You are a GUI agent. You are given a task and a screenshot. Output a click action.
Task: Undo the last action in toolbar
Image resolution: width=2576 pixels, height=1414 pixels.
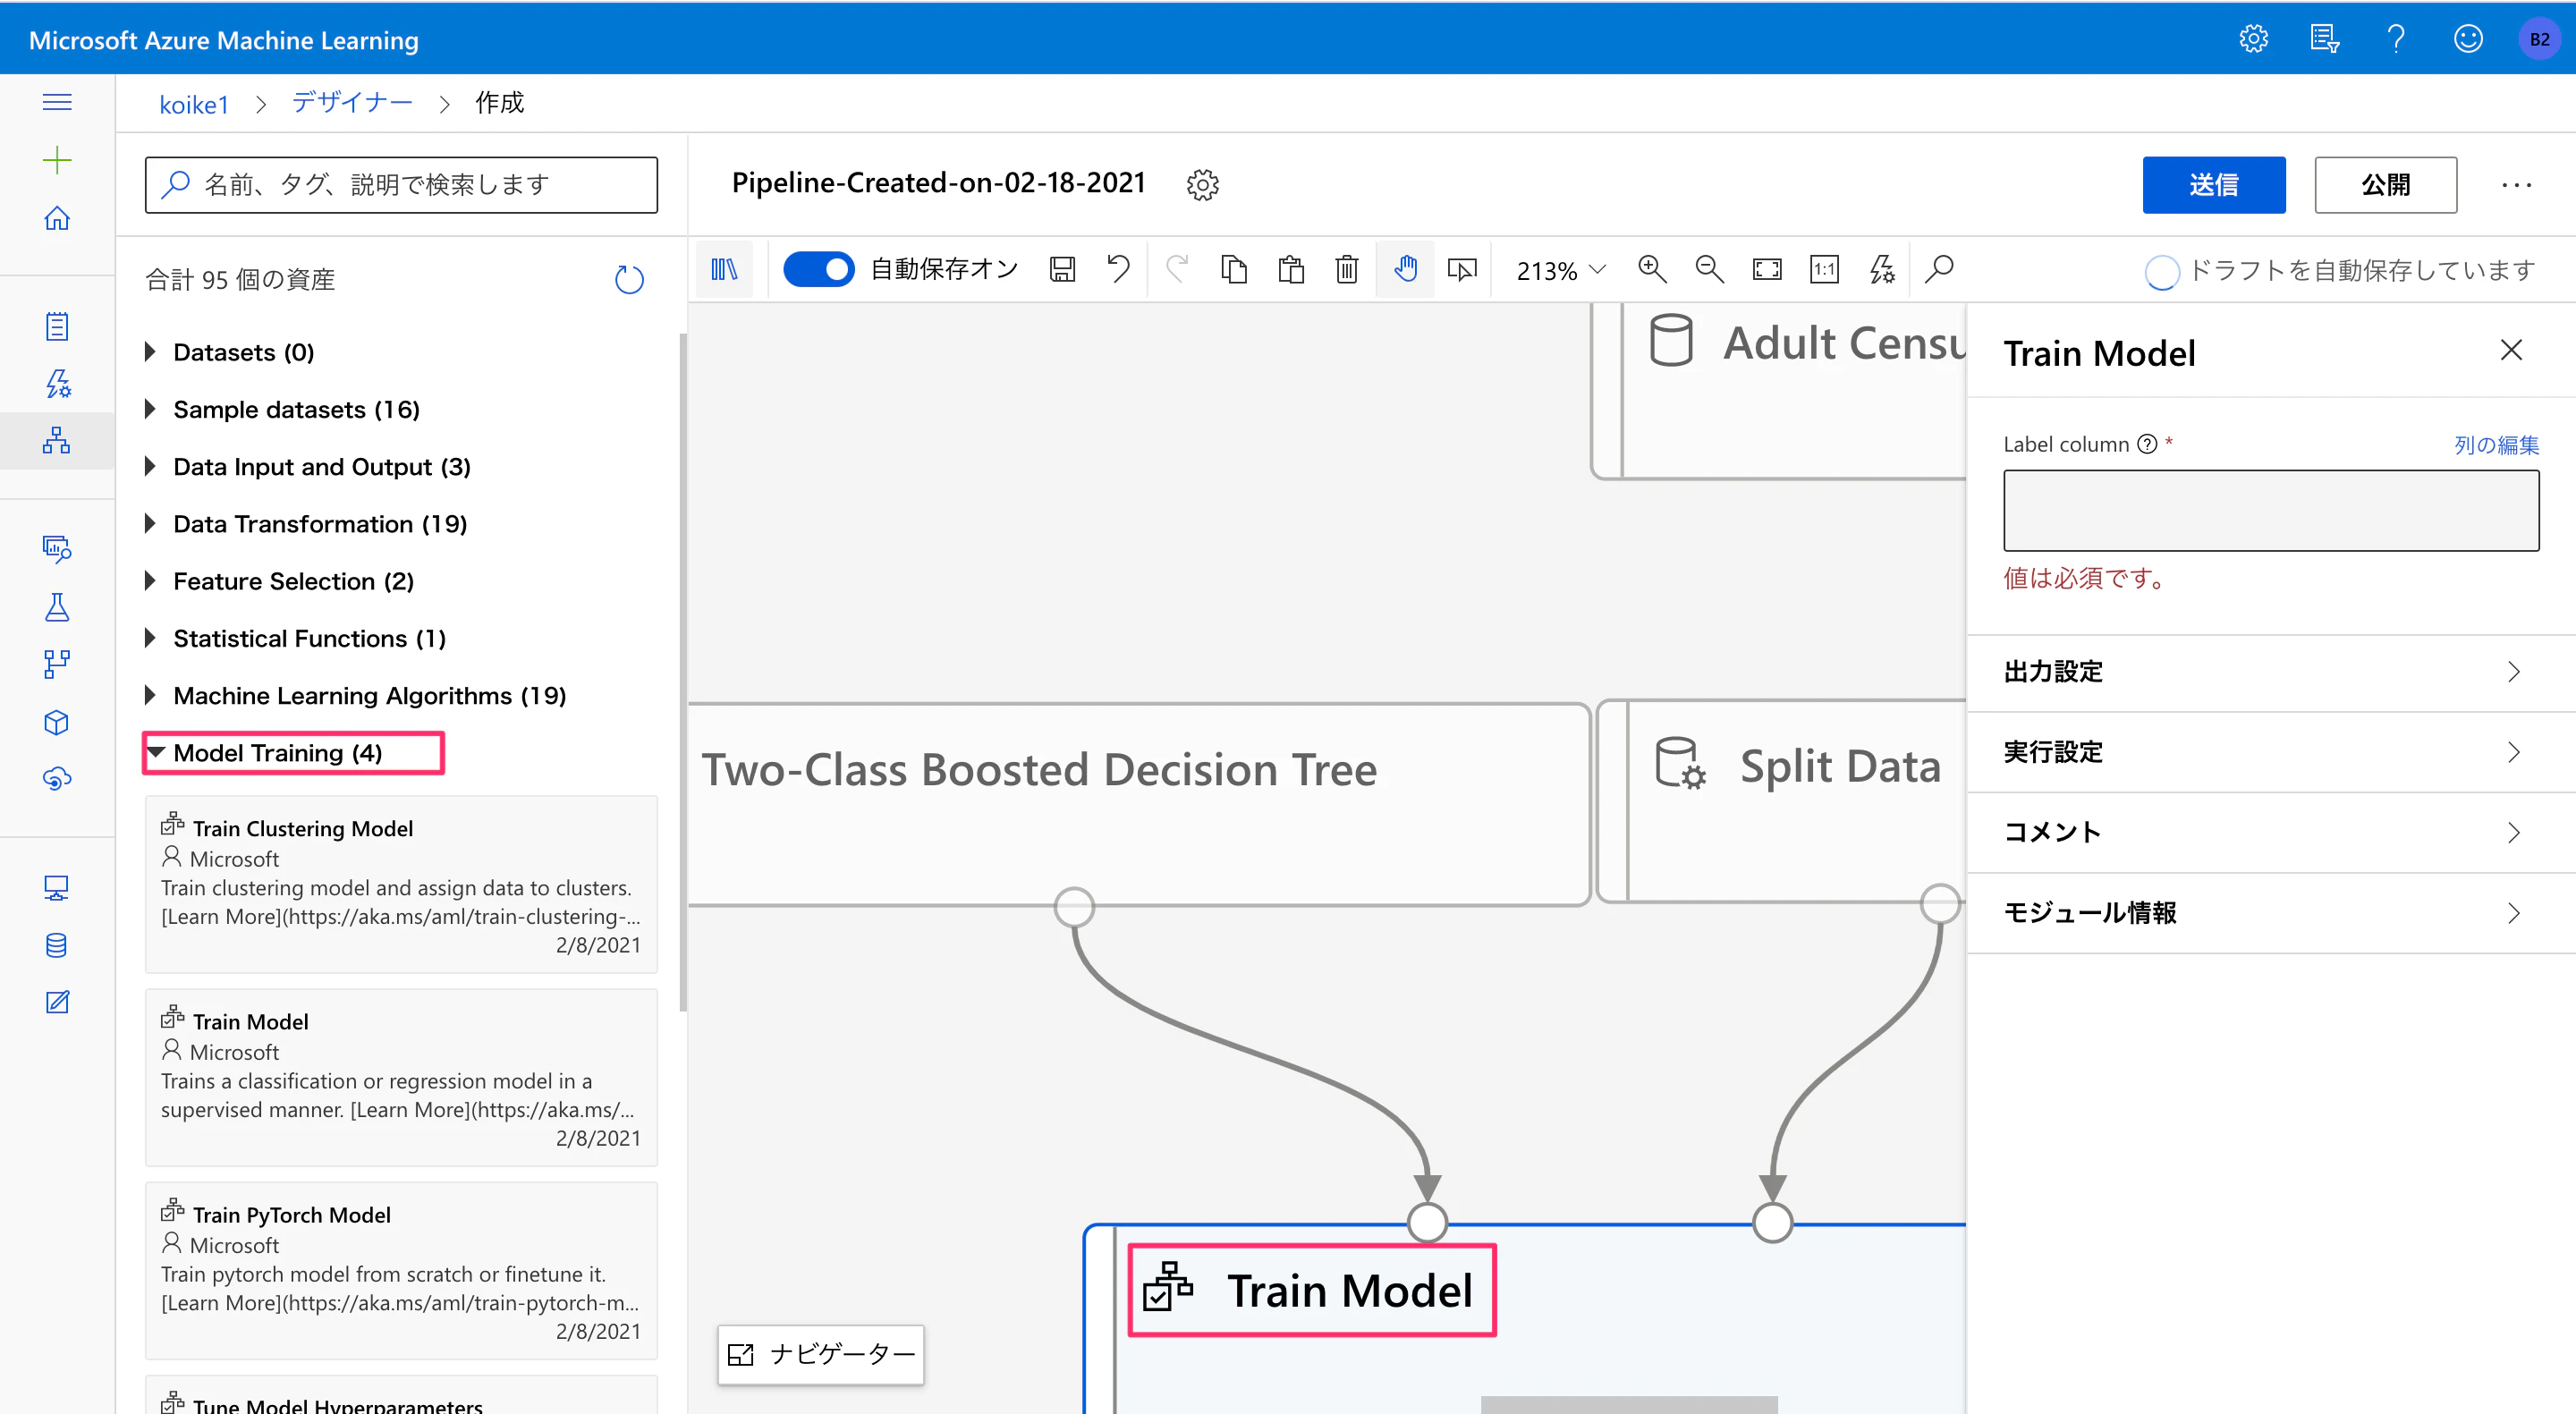point(1118,270)
